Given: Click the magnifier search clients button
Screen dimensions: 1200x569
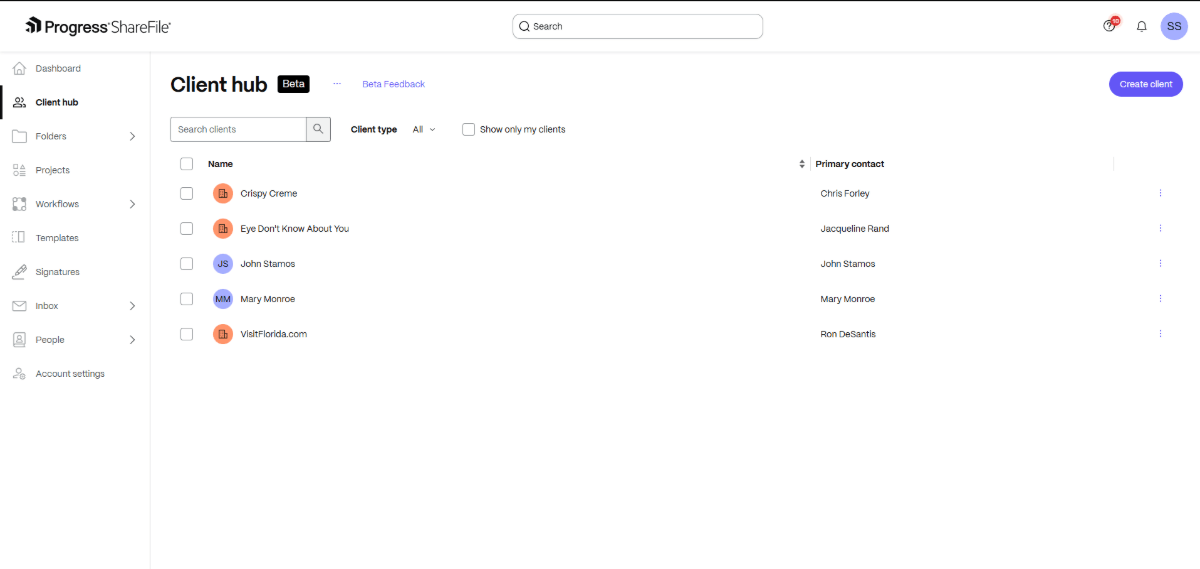Looking at the screenshot, I should point(318,129).
